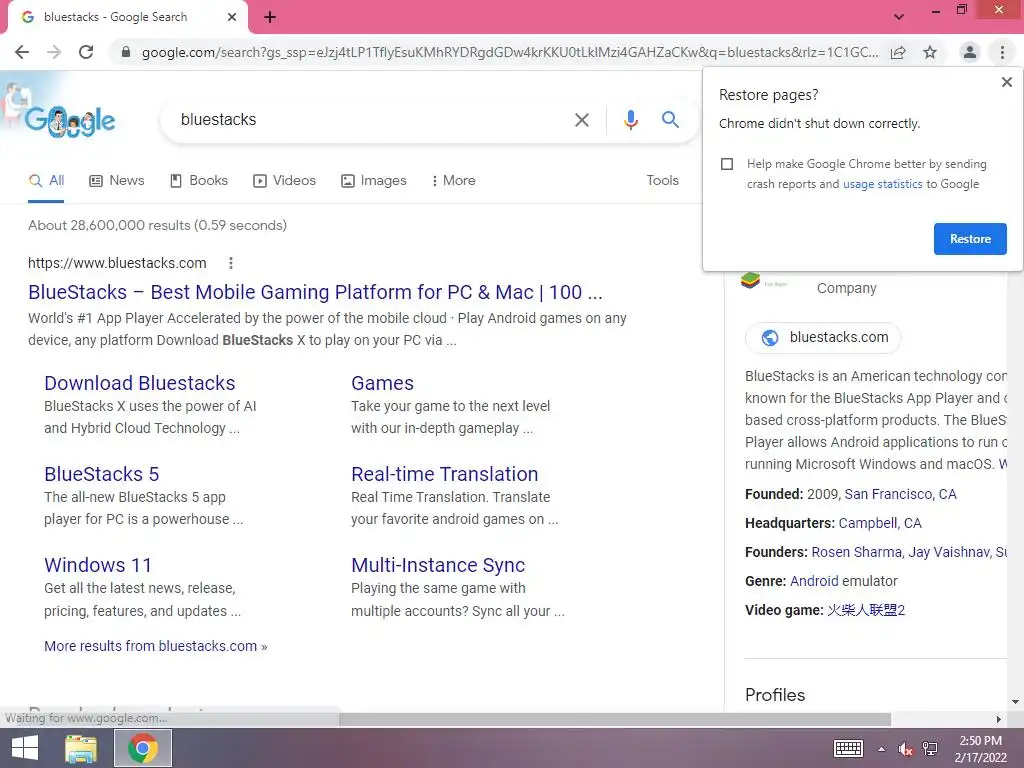Tick the send crash reports checkbox
Screen dimensions: 1024x768
[727, 164]
